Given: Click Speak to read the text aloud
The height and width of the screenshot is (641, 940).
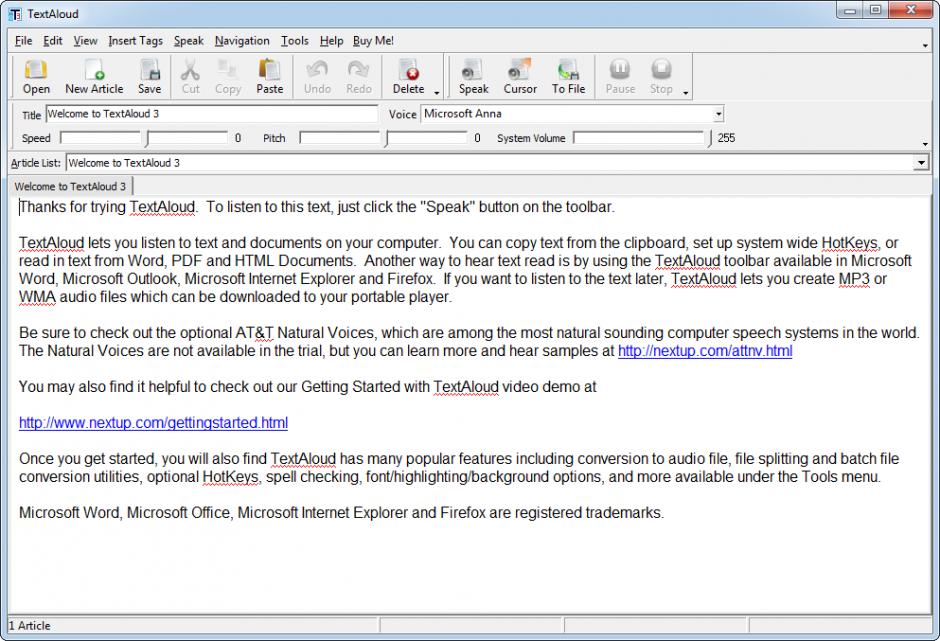Looking at the screenshot, I should tap(474, 77).
